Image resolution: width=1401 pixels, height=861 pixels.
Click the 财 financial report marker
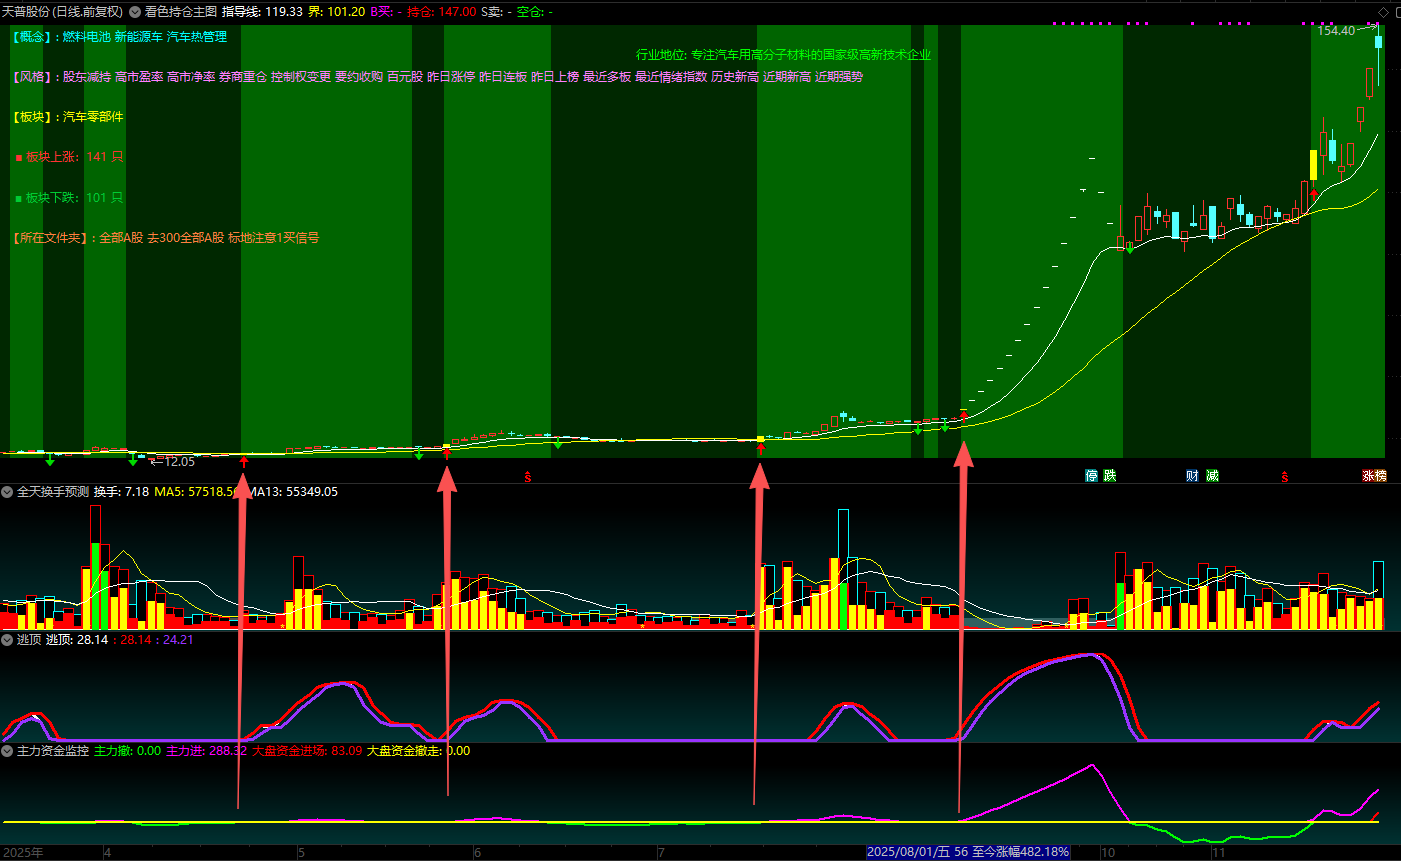point(1193,476)
